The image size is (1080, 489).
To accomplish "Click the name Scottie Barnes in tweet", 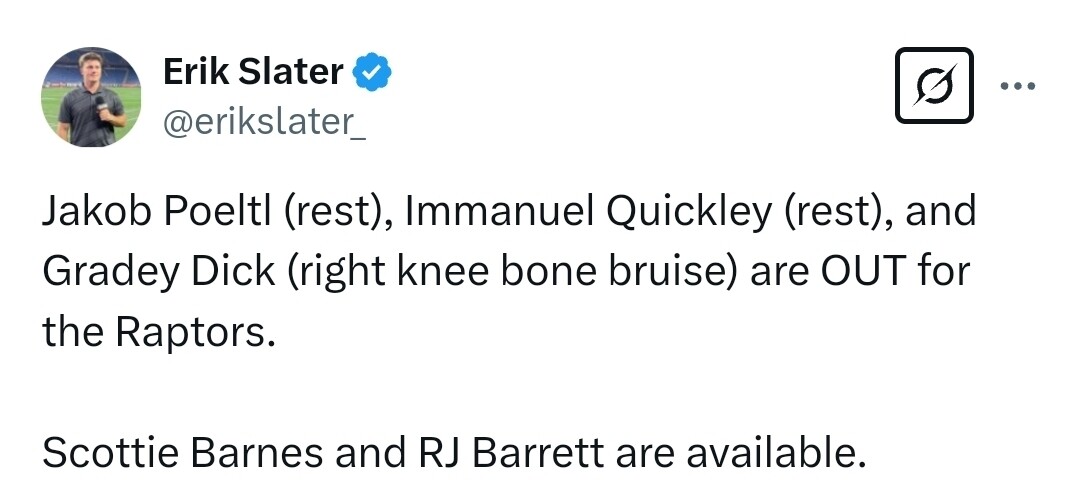I will coord(182,453).
